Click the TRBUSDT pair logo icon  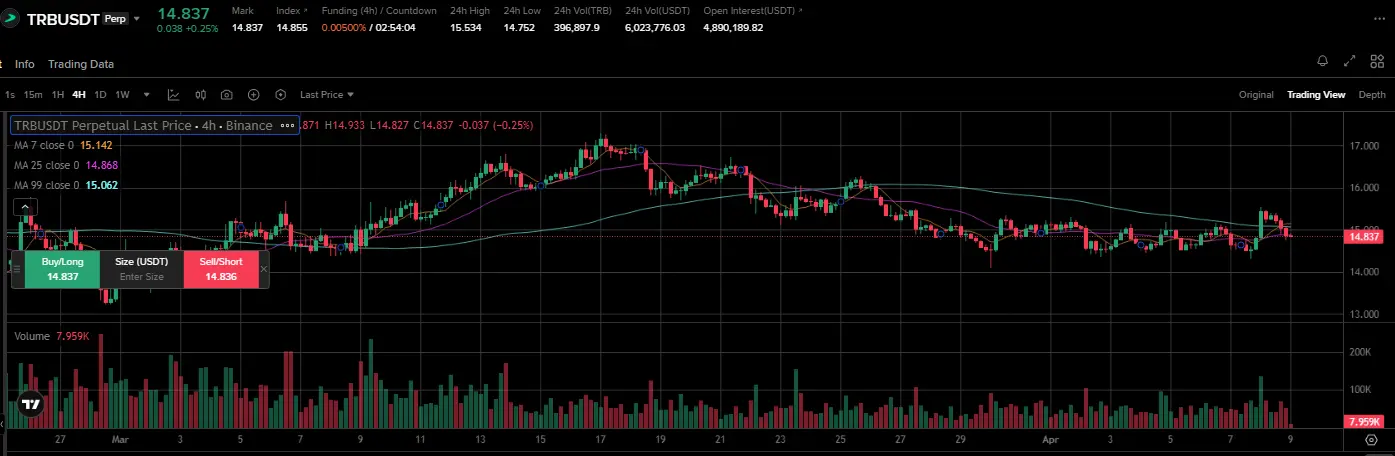(12, 18)
